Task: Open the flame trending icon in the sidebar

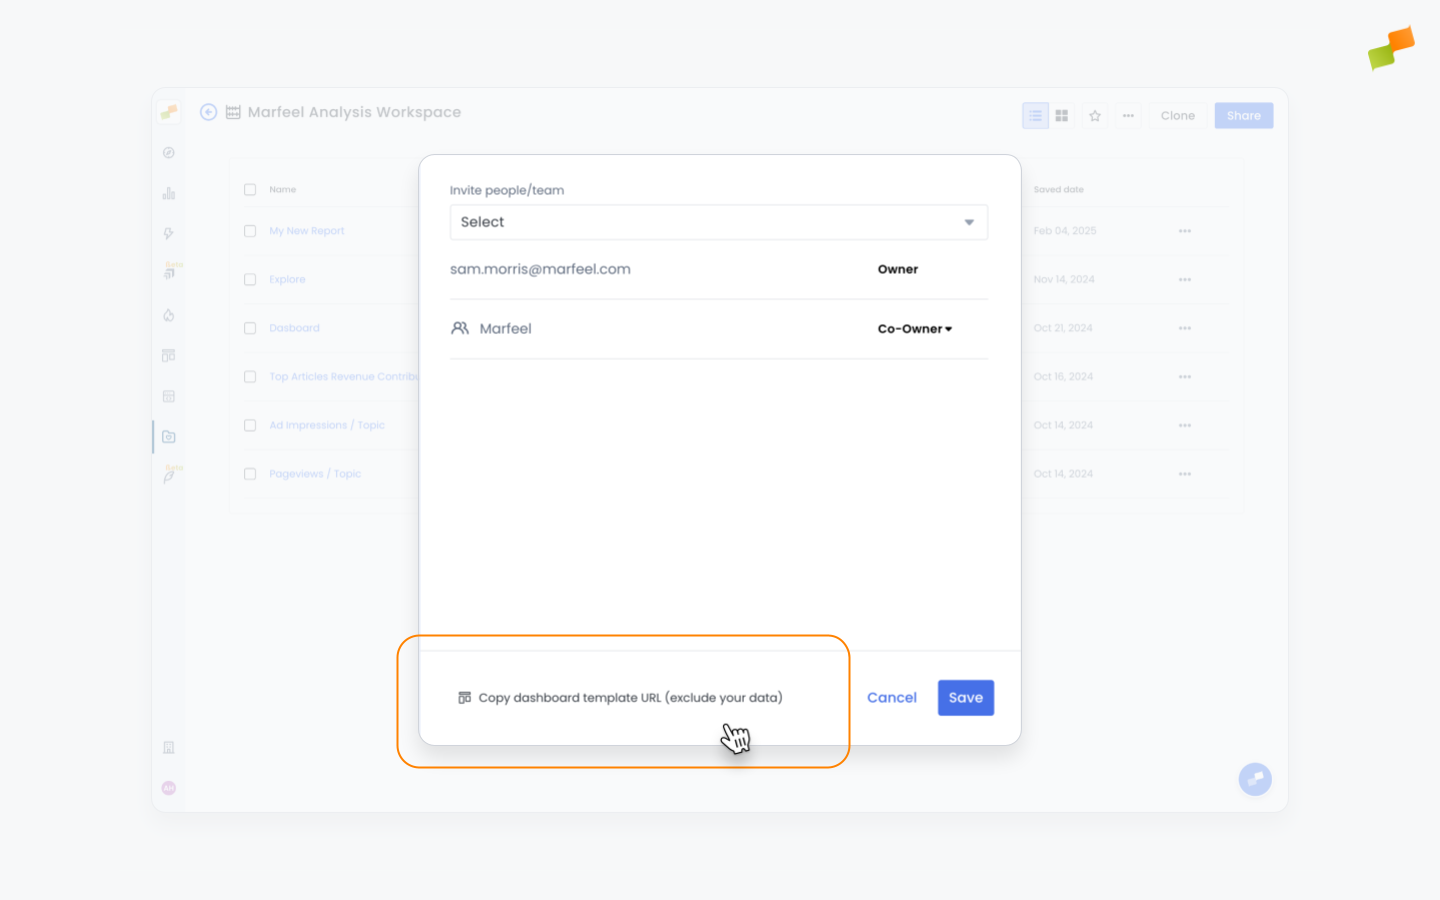Action: [168, 315]
